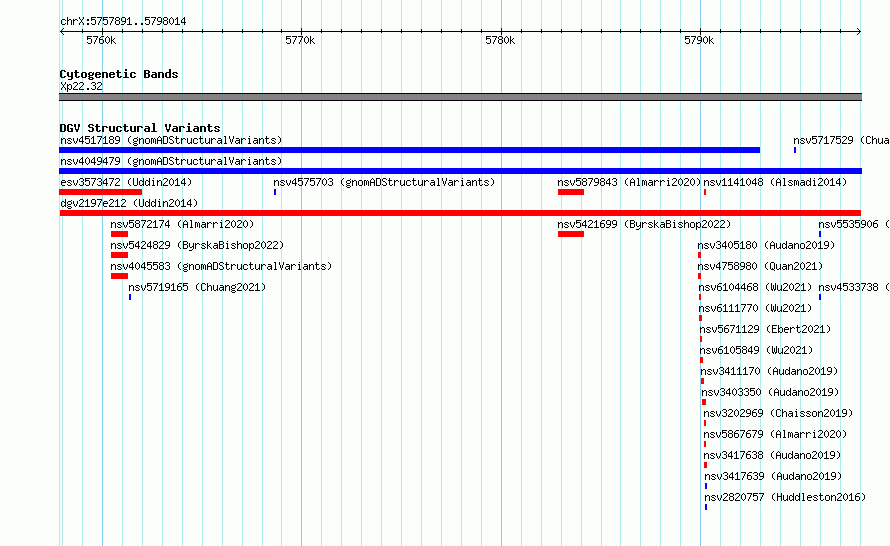The width and height of the screenshot is (890, 546).
Task: Click the red nsv5424829 variant bar
Action: (x=119, y=255)
